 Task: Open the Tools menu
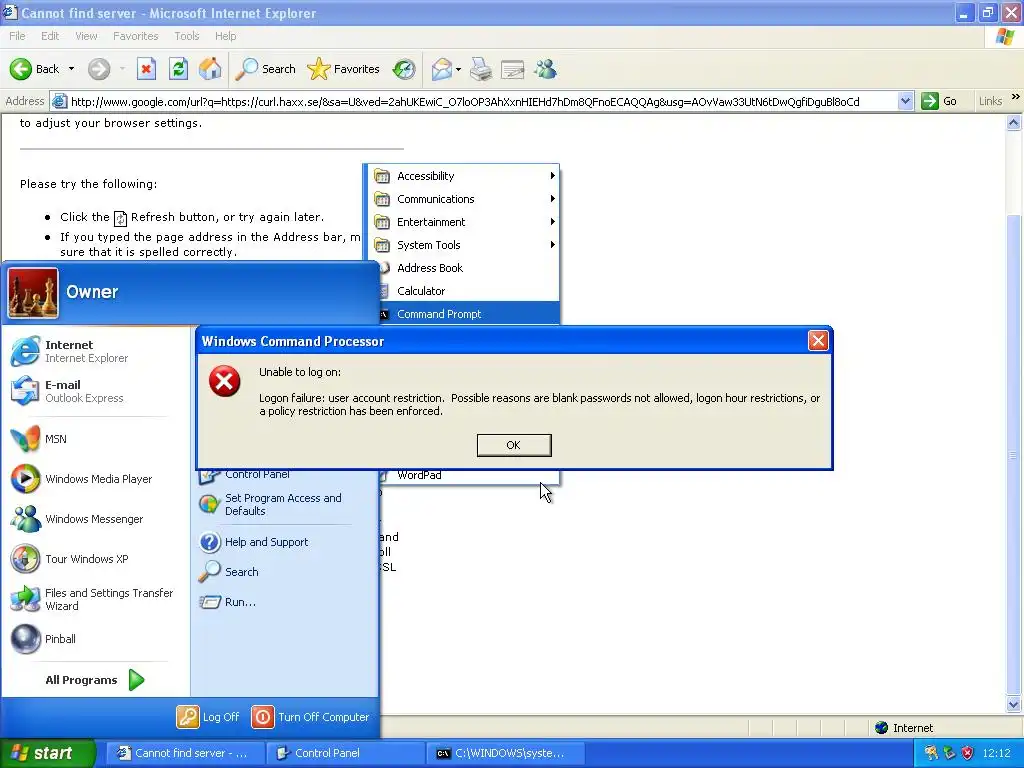[187, 36]
